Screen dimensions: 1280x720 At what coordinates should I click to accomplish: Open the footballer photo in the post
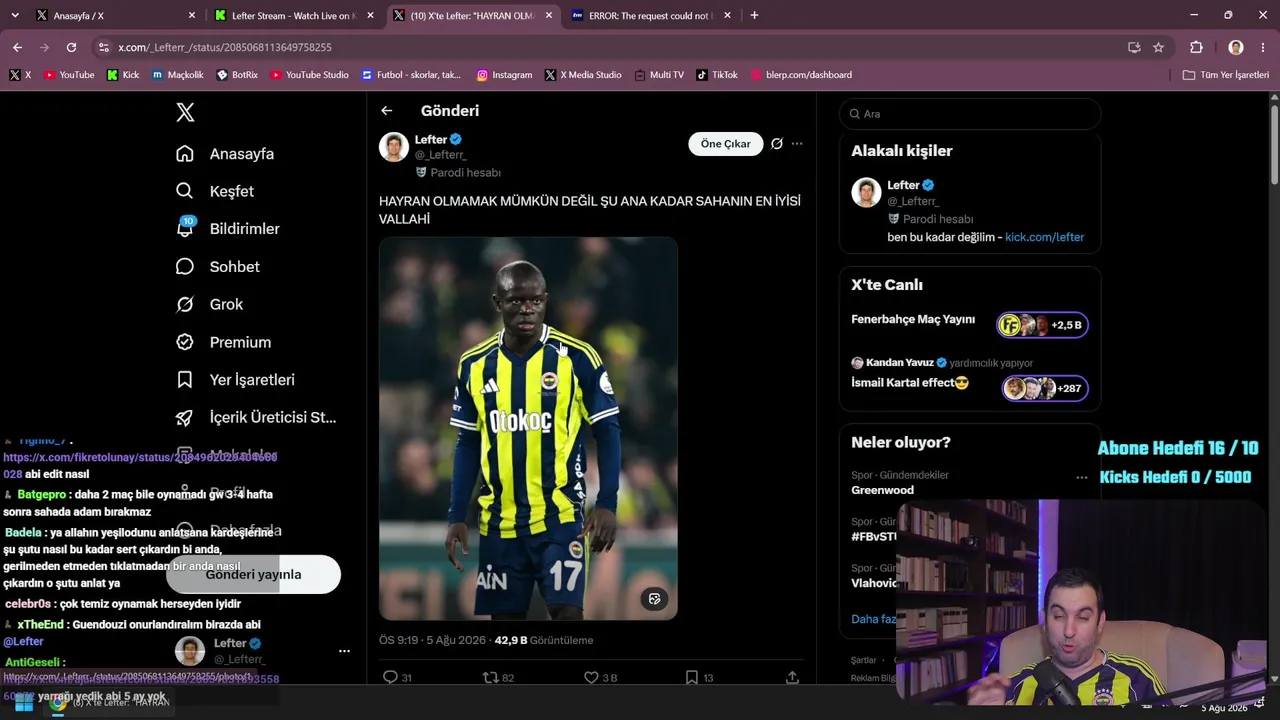point(528,428)
